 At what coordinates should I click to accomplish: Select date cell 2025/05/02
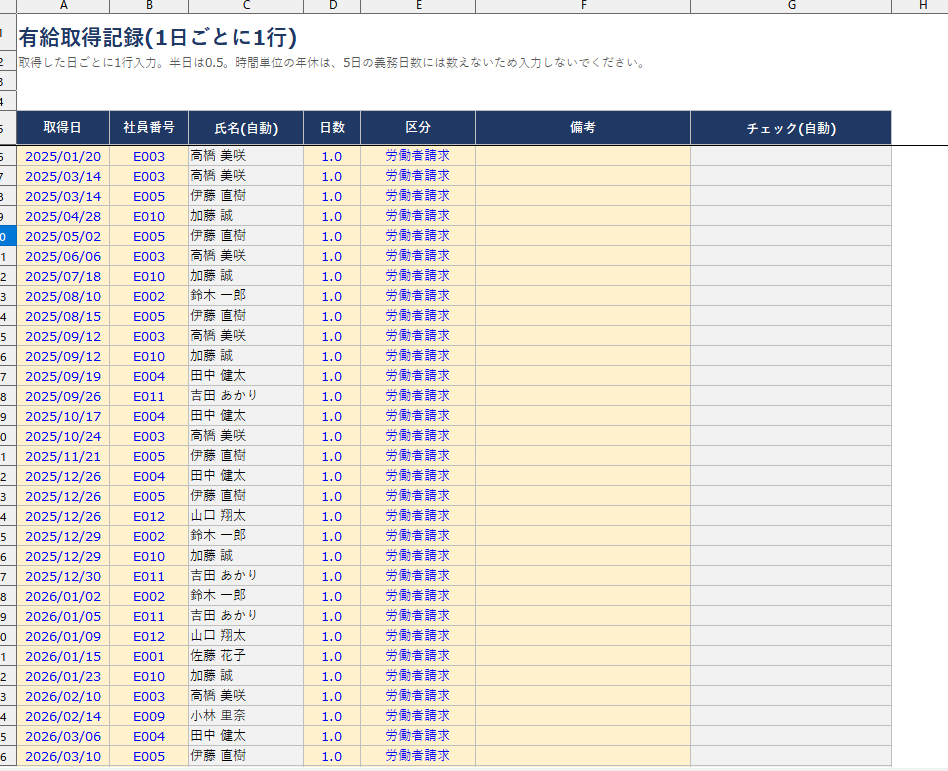[x=63, y=236]
